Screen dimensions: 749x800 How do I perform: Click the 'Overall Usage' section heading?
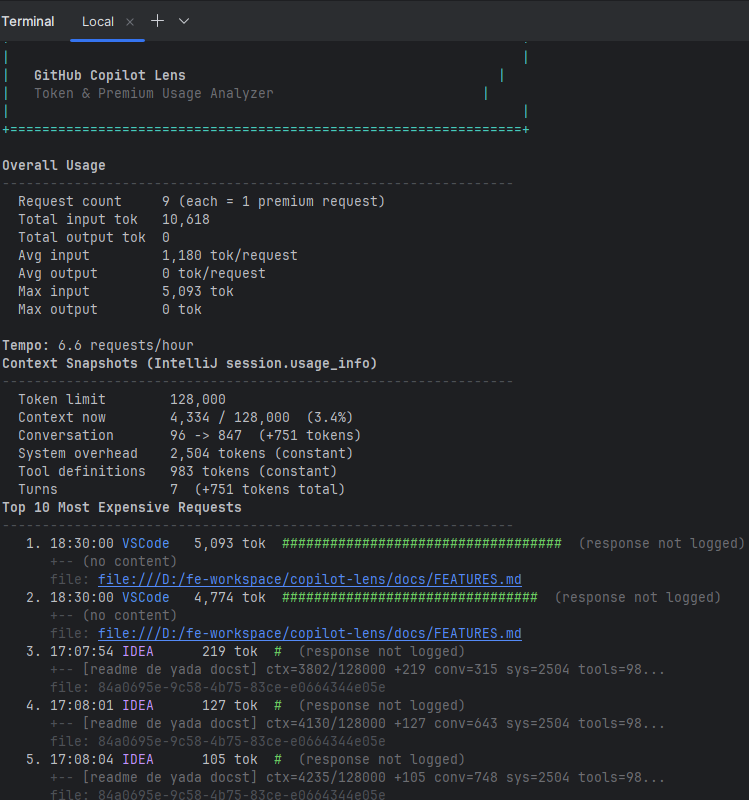click(x=54, y=166)
